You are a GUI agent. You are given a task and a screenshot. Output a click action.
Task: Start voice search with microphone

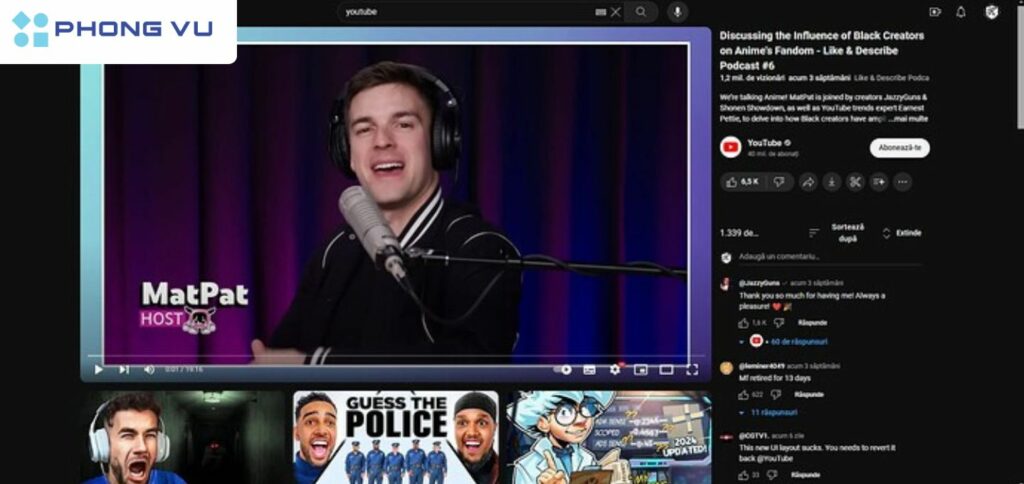tap(677, 12)
